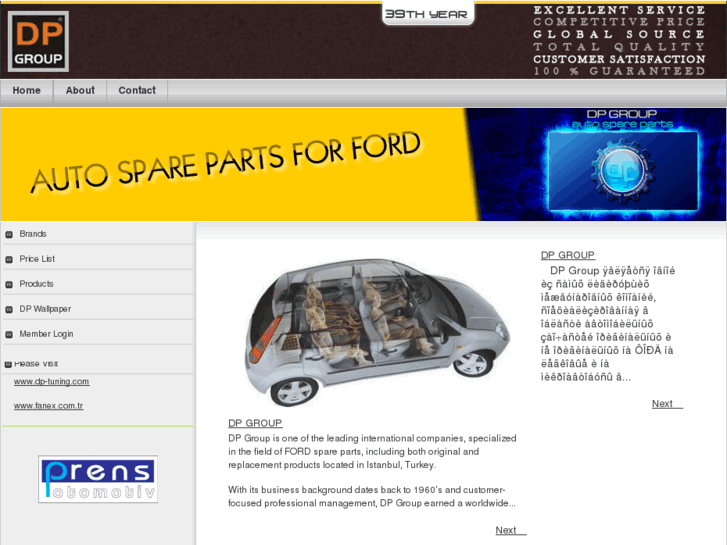The image size is (727, 545).
Task: Click the Please Visit bullet icon
Action: (x=8, y=365)
